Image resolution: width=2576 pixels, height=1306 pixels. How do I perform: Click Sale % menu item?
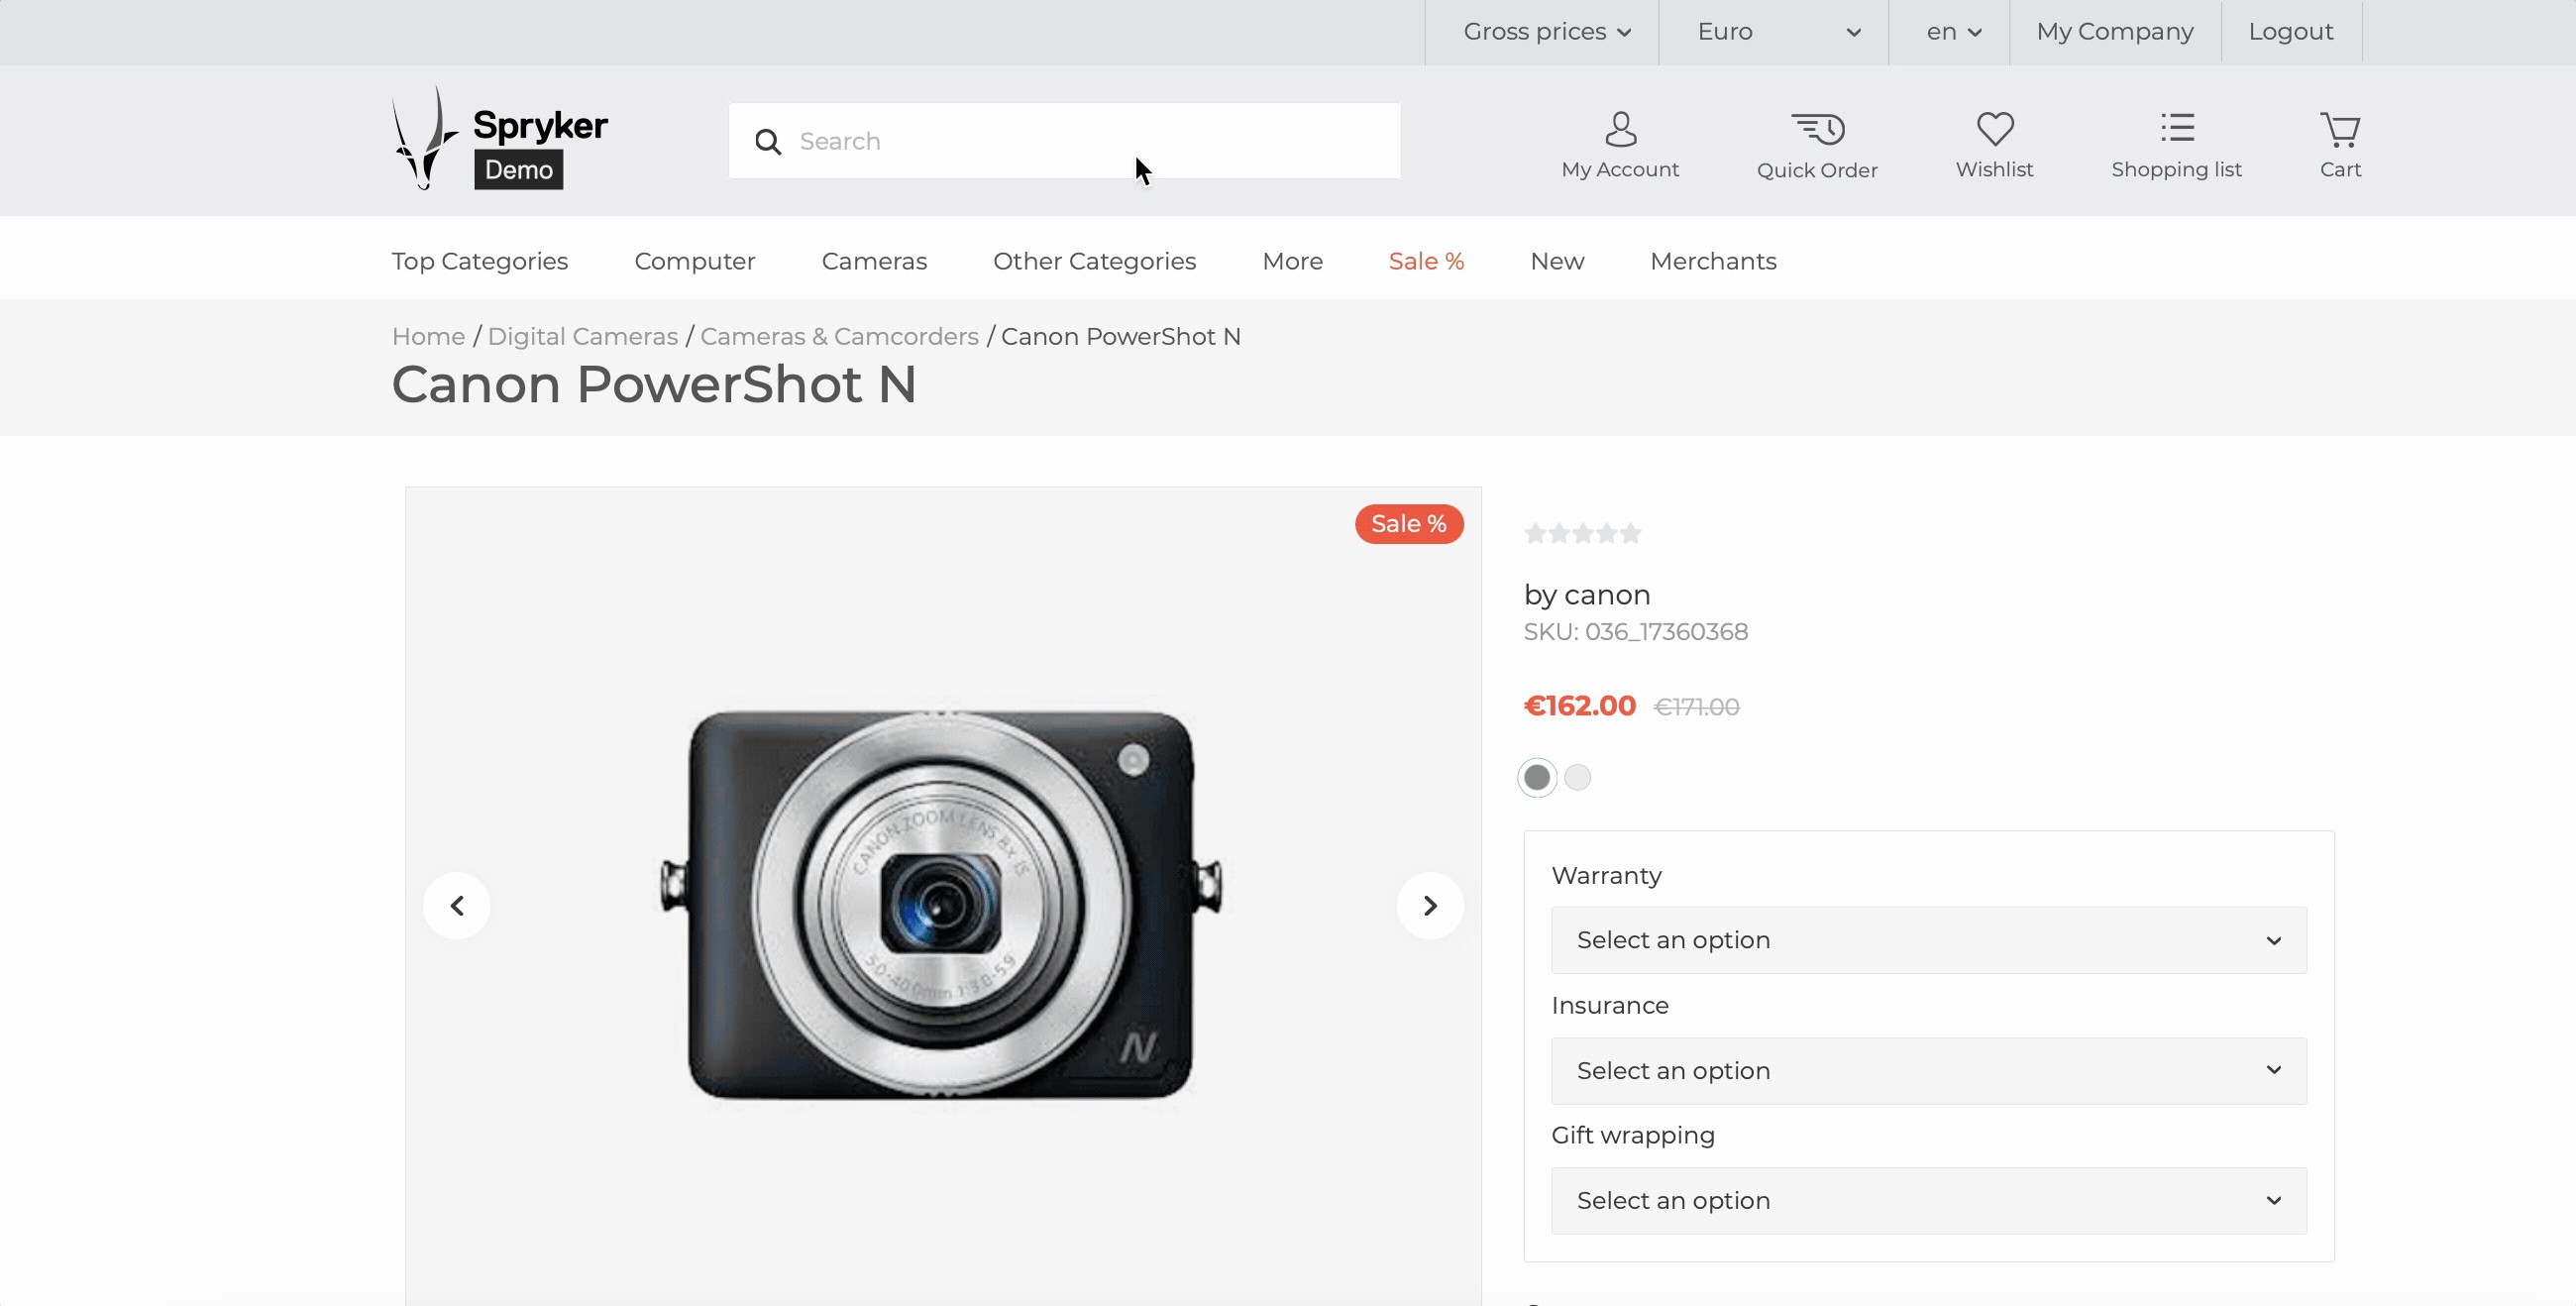tap(1427, 260)
